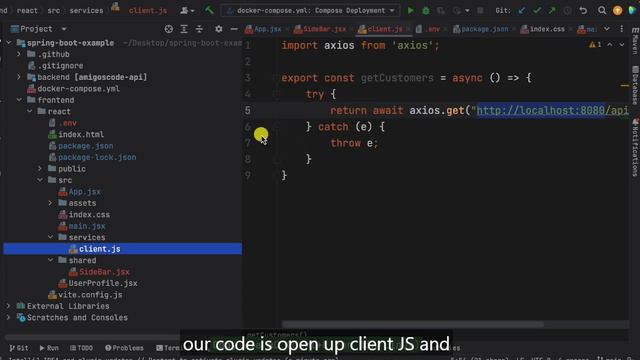Run the Compose Deployment configuration

point(410,11)
